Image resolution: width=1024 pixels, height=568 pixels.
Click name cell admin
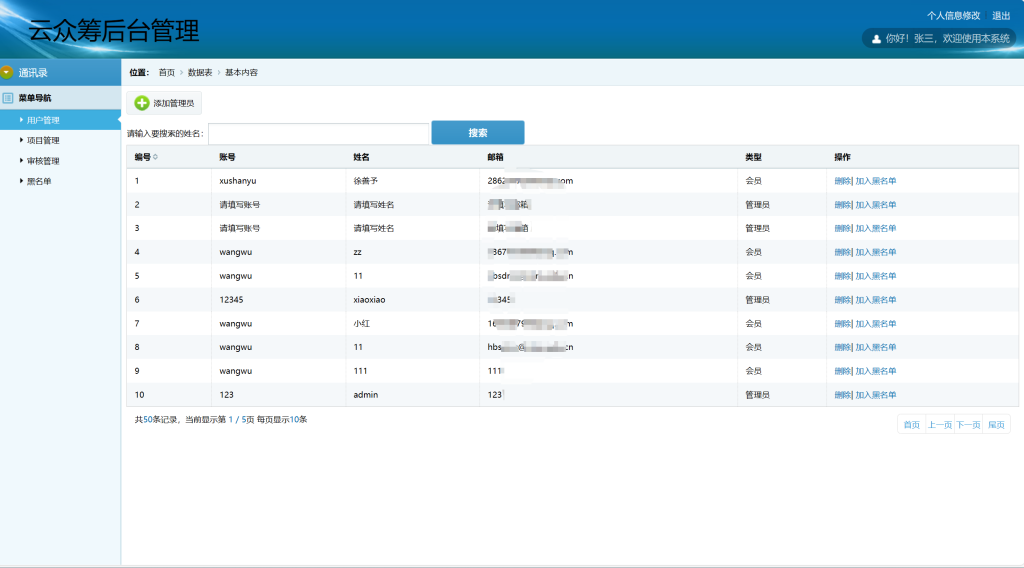click(x=366, y=395)
